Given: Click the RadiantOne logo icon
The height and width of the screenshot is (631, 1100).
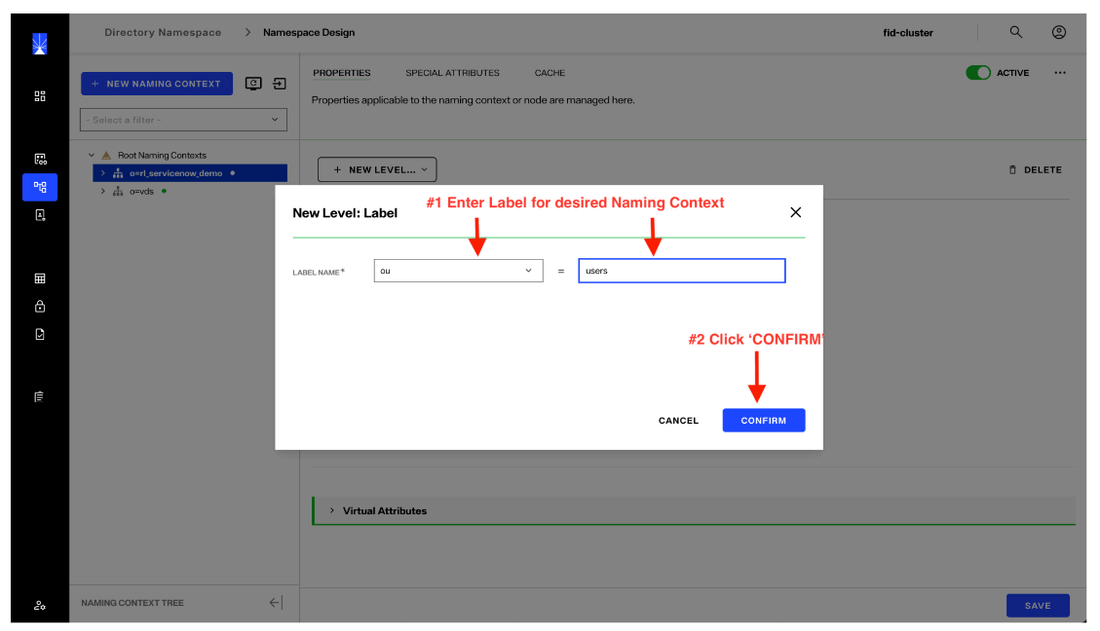Looking at the screenshot, I should tap(40, 44).
